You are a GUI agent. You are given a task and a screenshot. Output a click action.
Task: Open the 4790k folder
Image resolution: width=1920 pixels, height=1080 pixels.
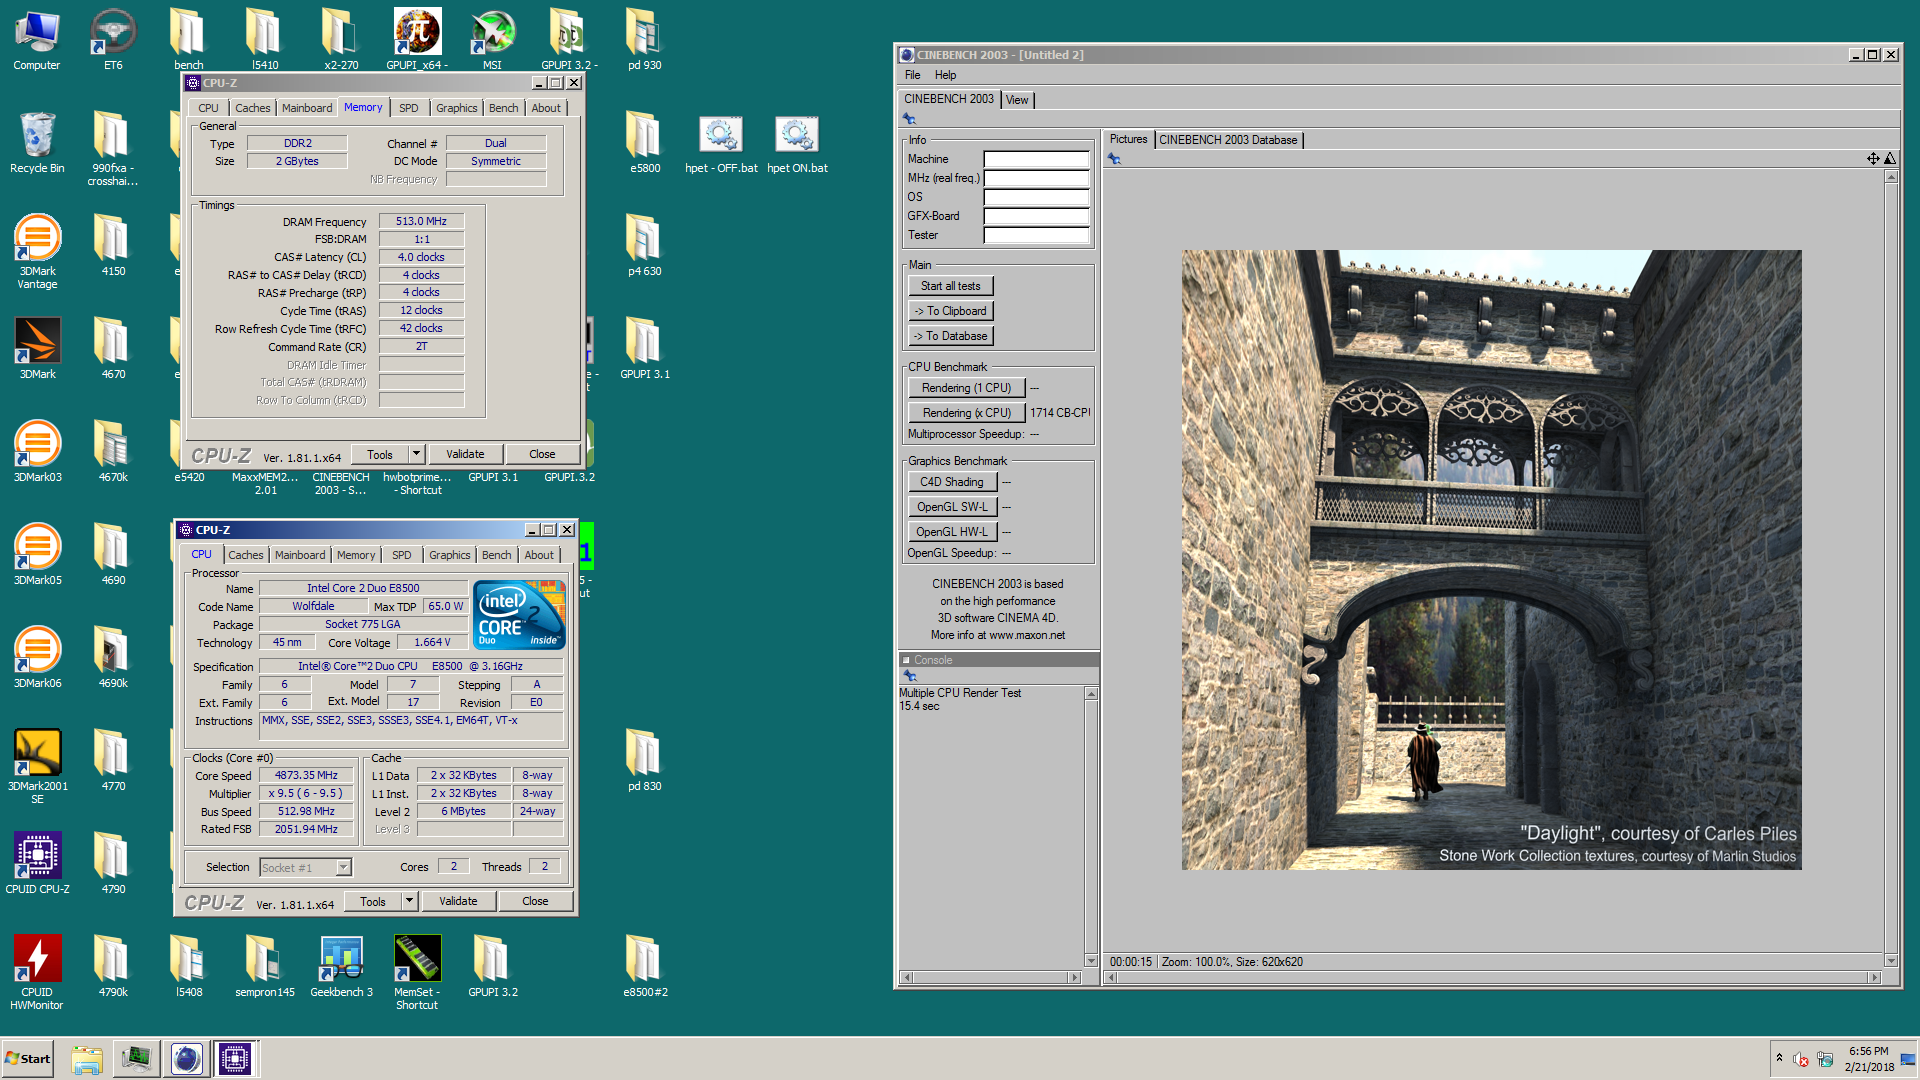coord(113,967)
